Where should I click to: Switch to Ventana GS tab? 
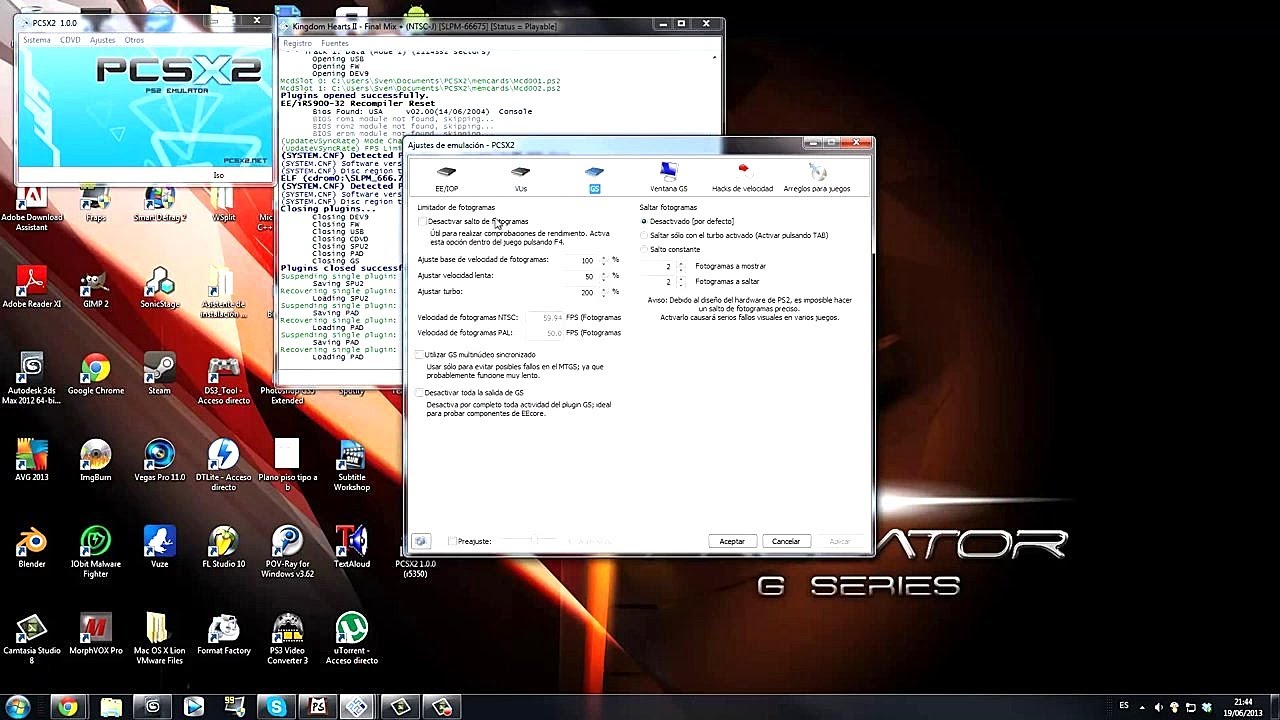(668, 179)
